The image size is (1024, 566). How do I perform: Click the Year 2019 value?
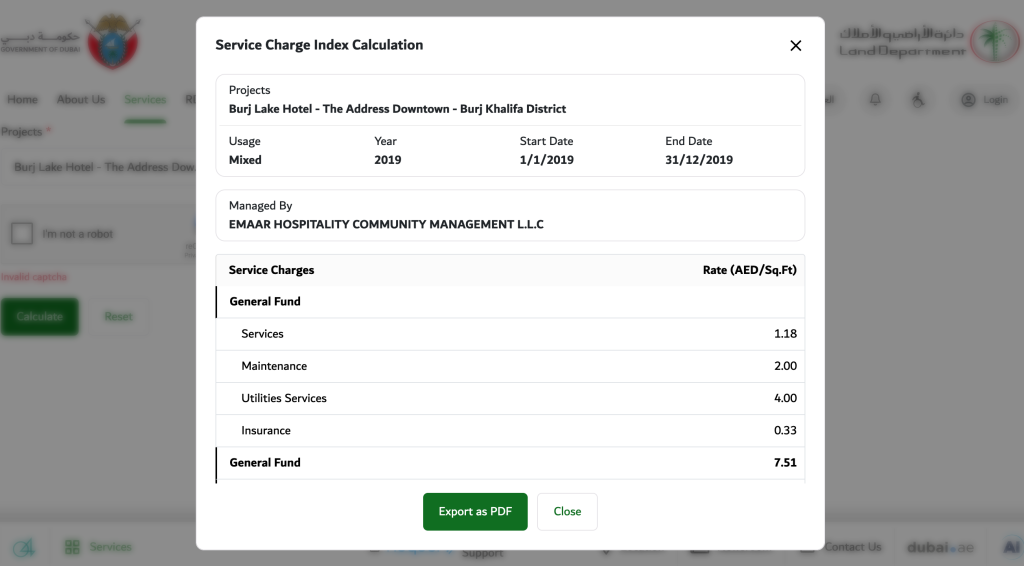point(387,160)
